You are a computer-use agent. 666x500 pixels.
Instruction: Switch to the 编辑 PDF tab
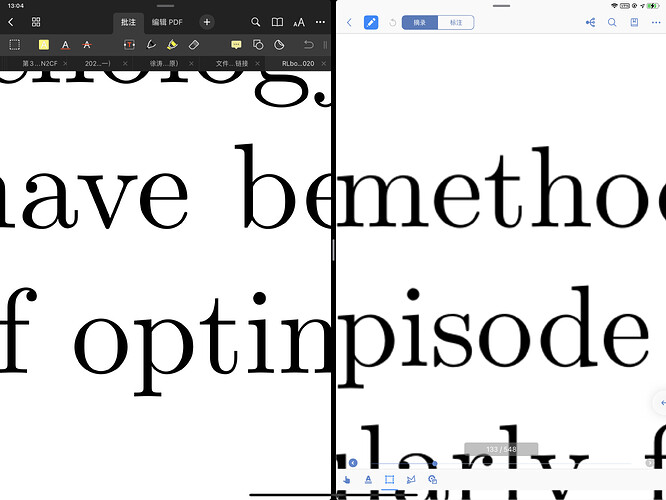tap(167, 22)
